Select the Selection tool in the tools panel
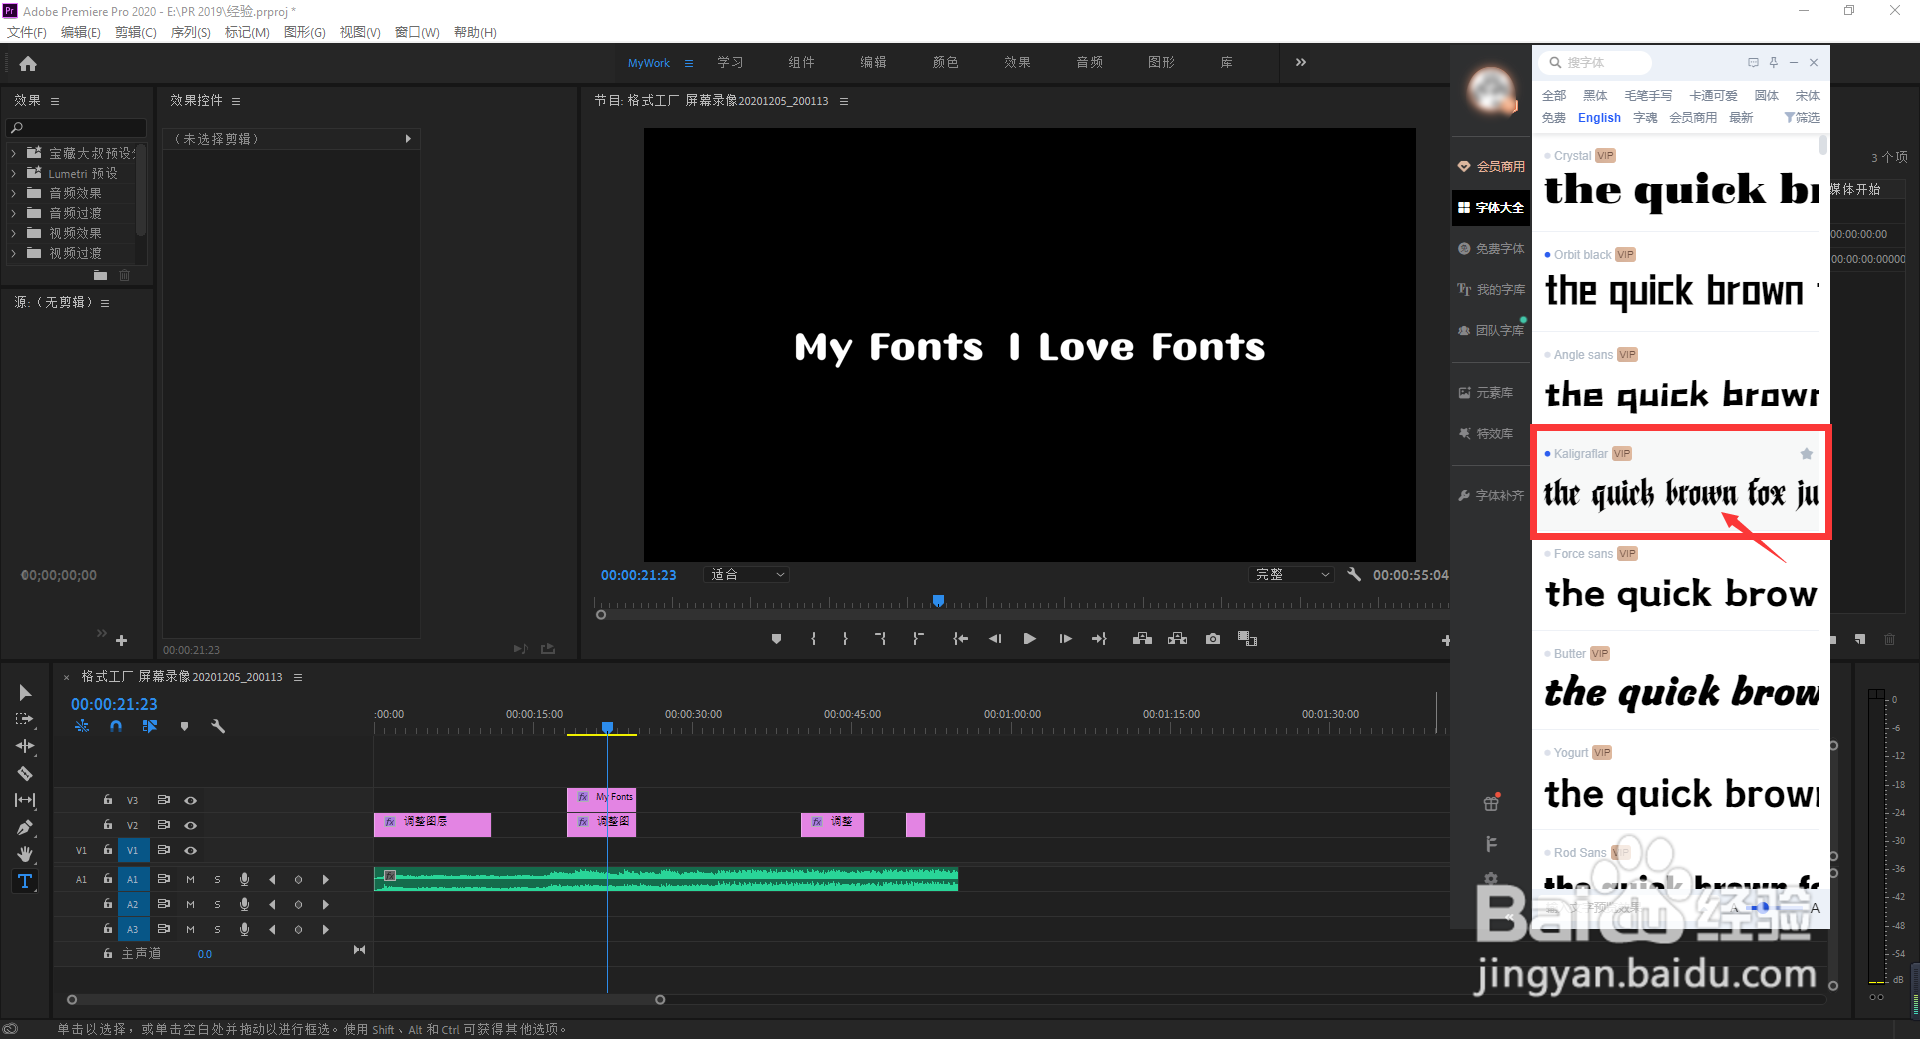The image size is (1920, 1039). pos(25,692)
